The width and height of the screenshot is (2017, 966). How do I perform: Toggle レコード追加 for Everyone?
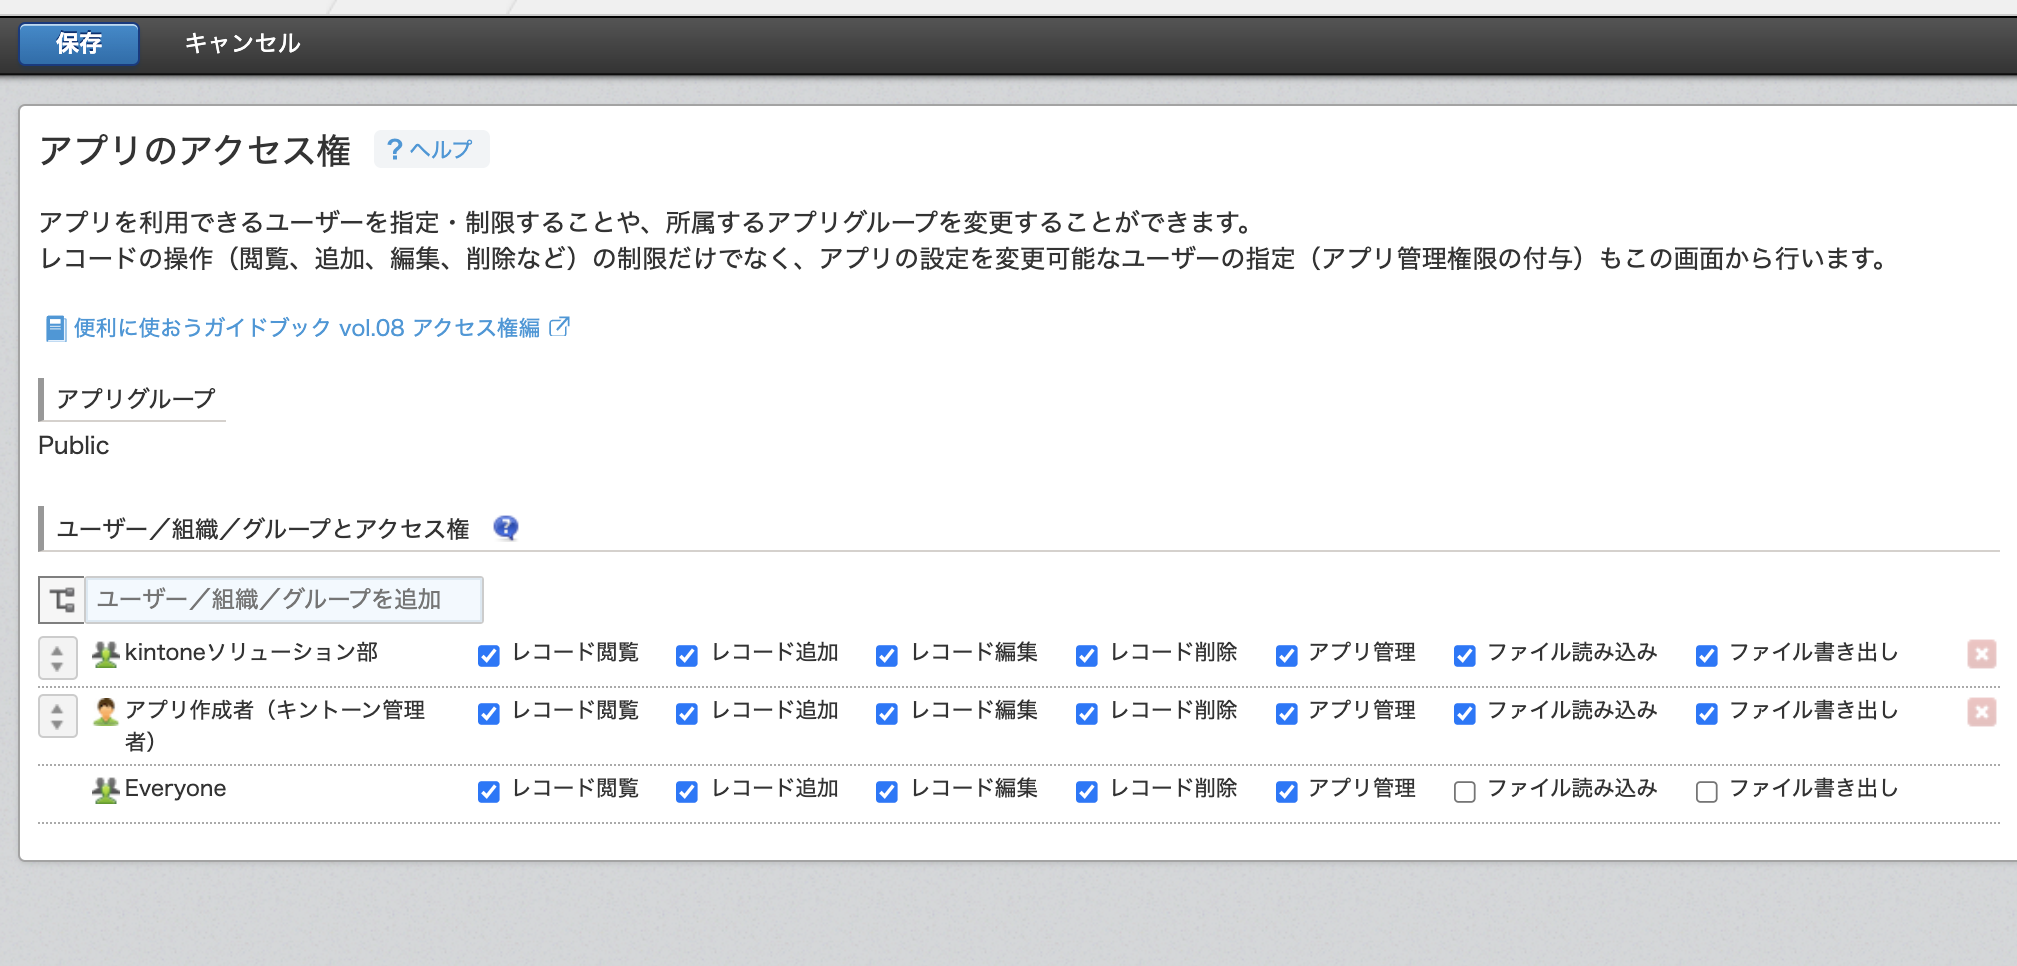[687, 792]
